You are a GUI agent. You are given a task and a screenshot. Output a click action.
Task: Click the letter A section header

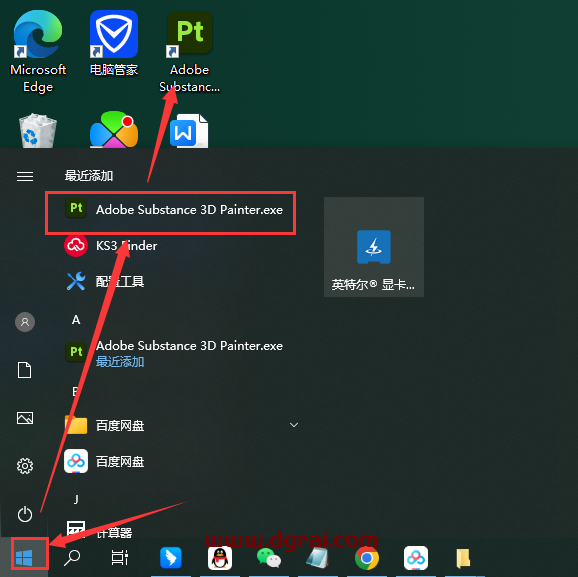(x=76, y=320)
